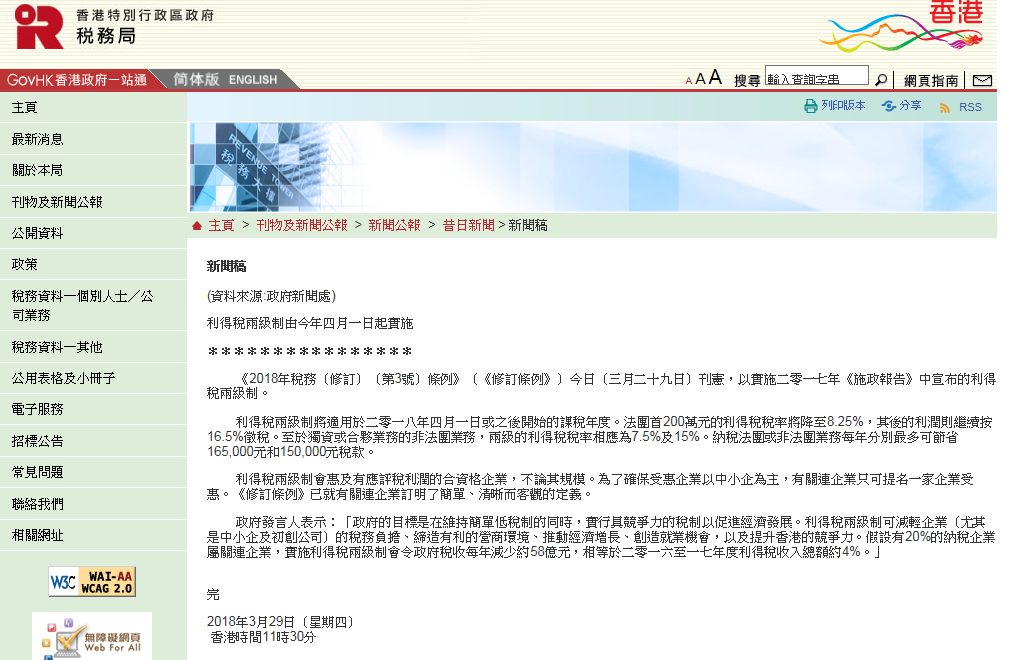Switch language to ENGLISH
Image resolution: width=1020 pixels, height=660 pixels.
pyautogui.click(x=253, y=80)
